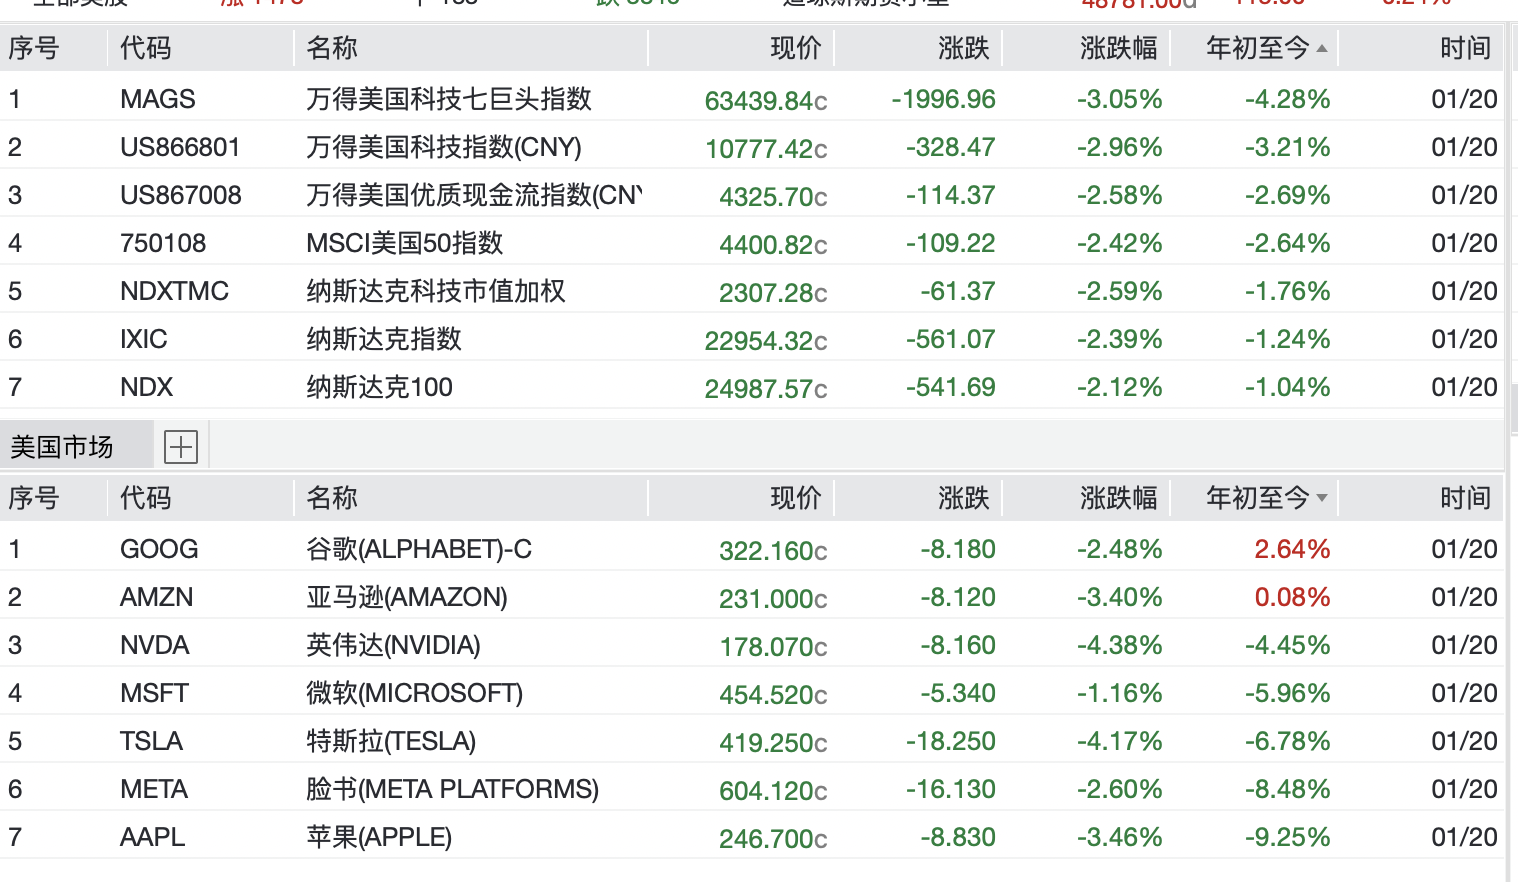
Task: Click 时间 column header in the upper table
Action: (1465, 48)
